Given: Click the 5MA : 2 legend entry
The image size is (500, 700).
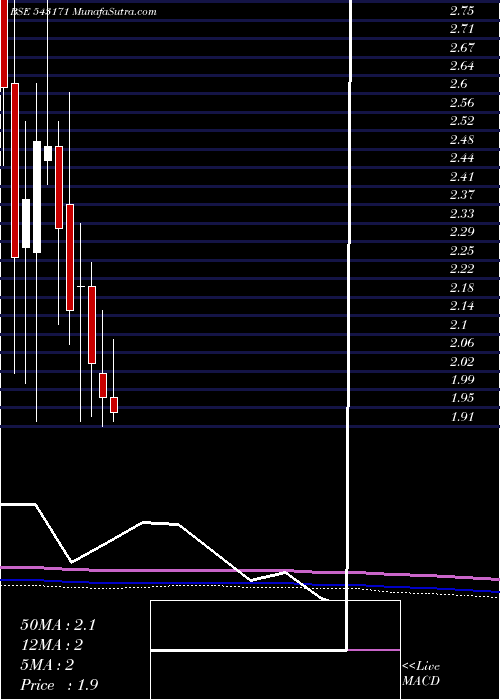Looking at the screenshot, I should pyautogui.click(x=47, y=665).
